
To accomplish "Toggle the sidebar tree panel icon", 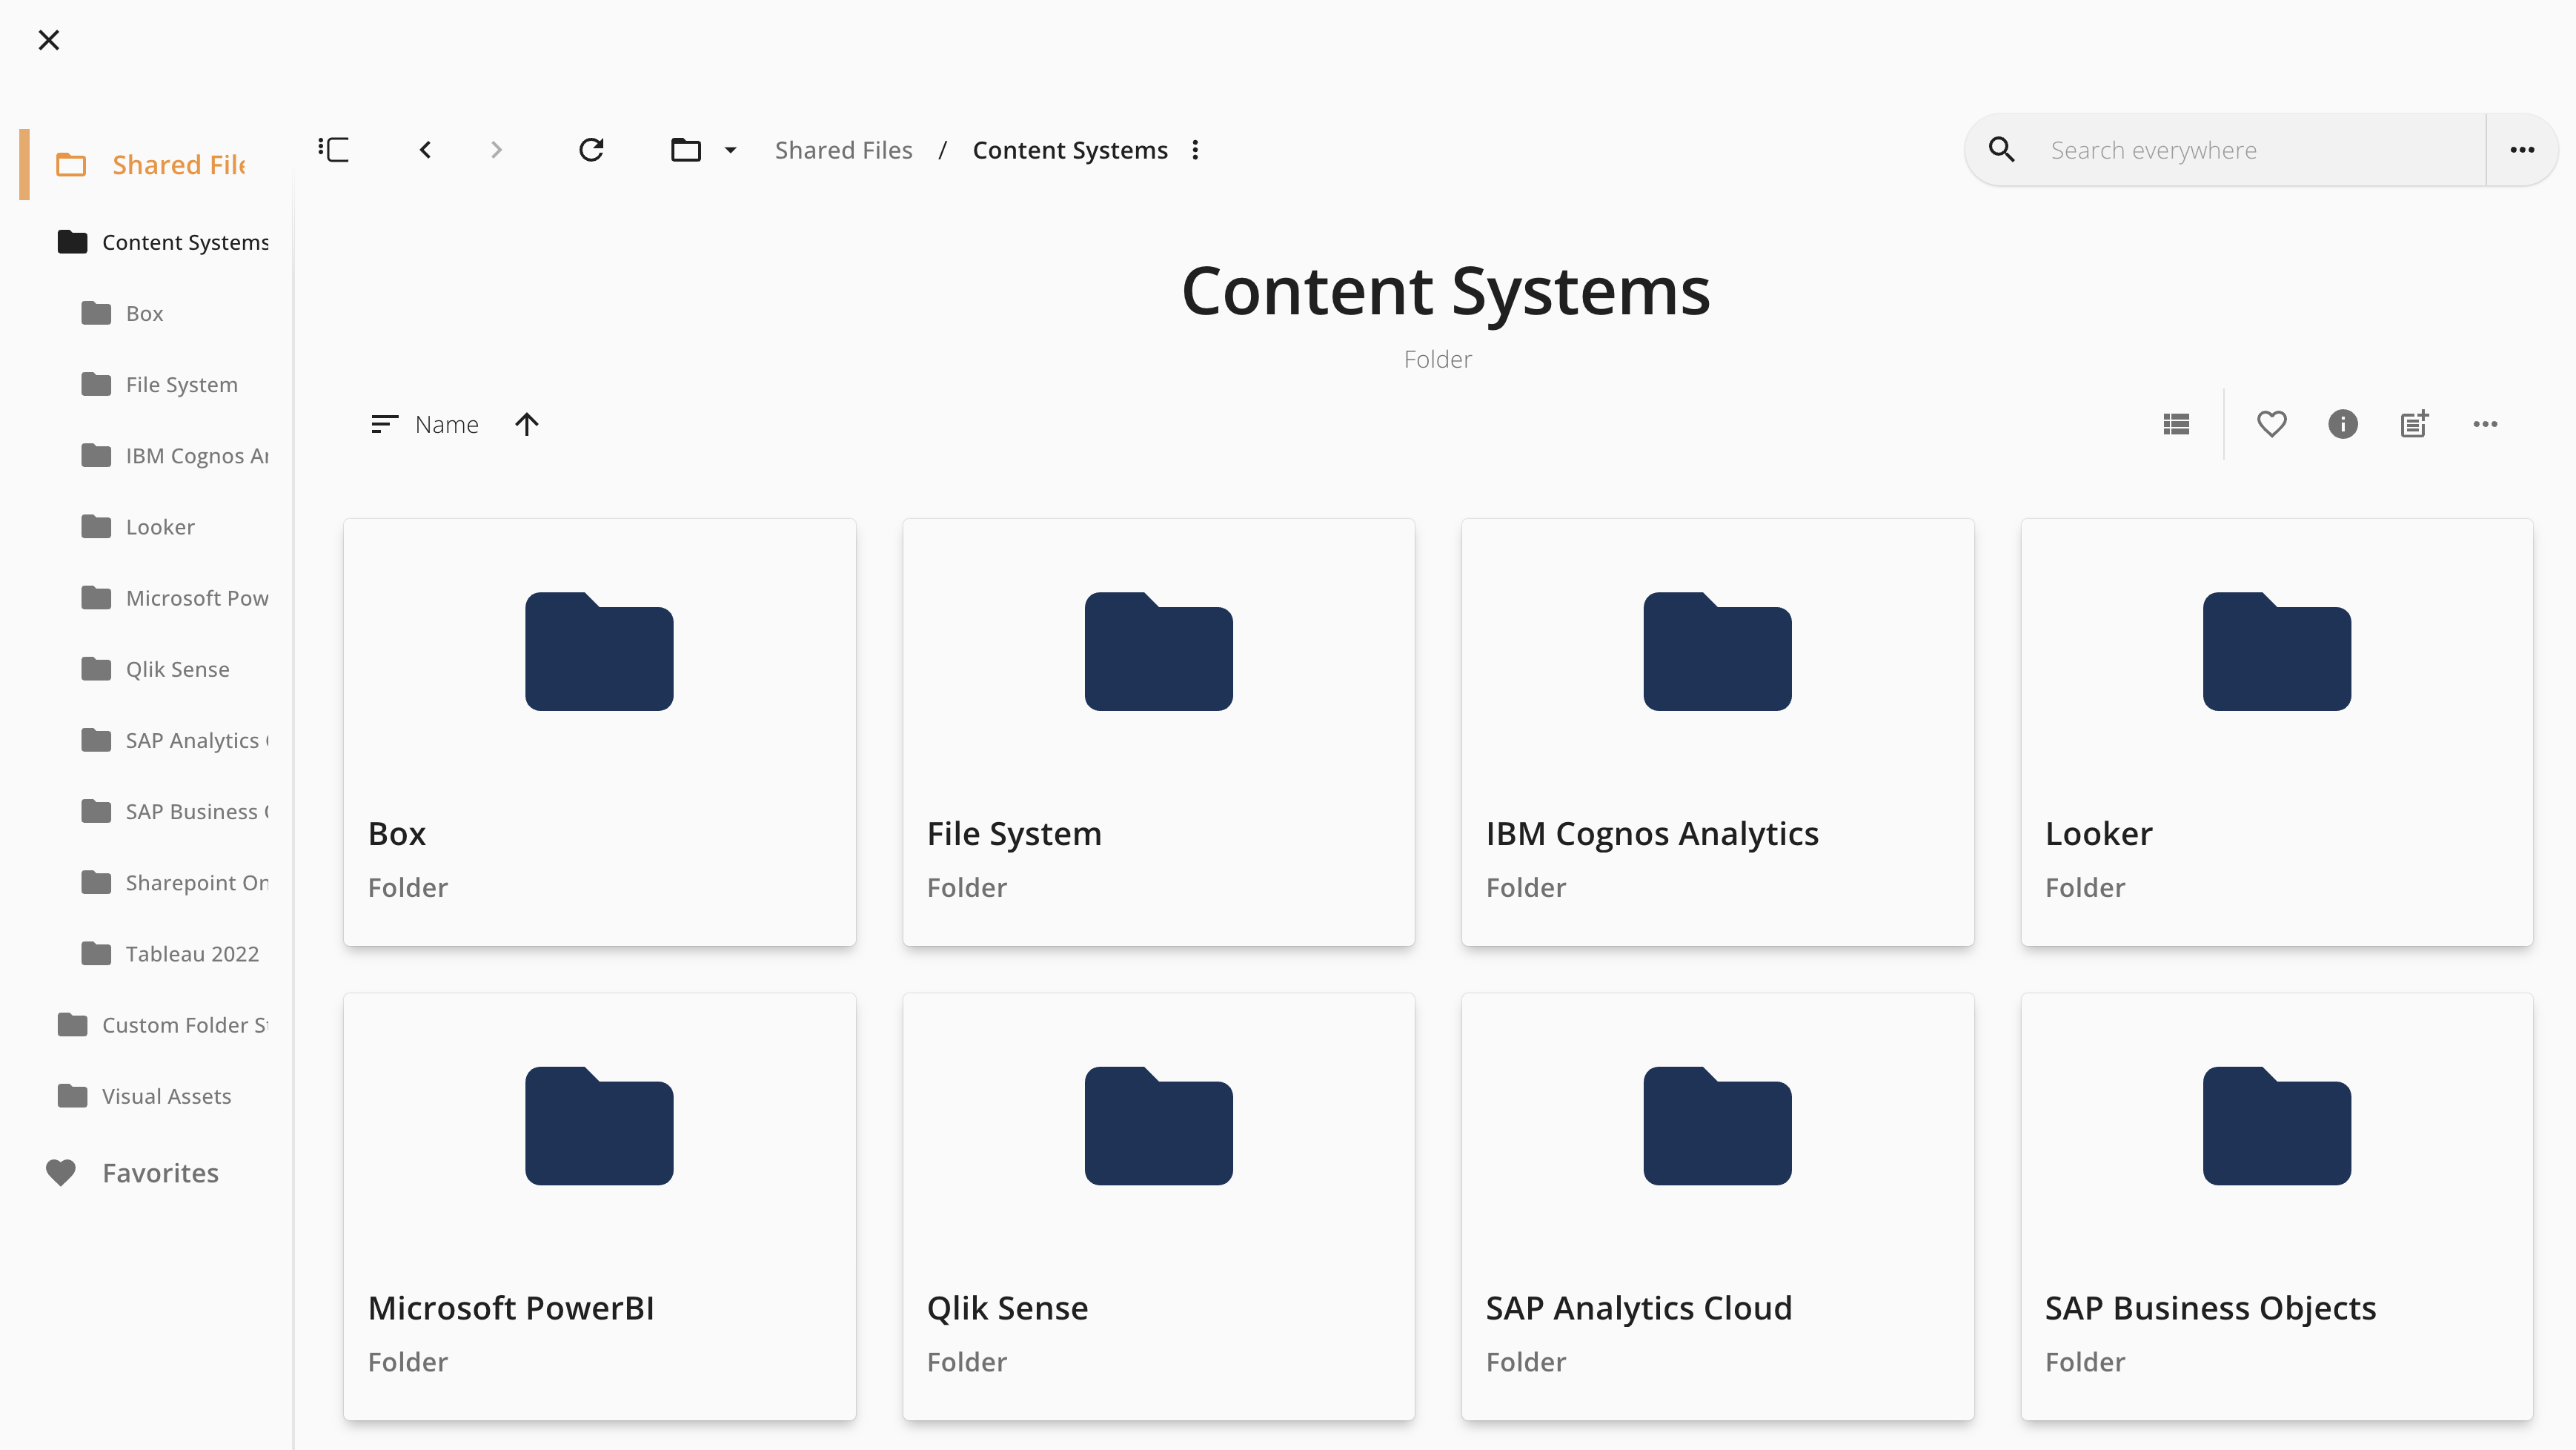I will point(333,150).
